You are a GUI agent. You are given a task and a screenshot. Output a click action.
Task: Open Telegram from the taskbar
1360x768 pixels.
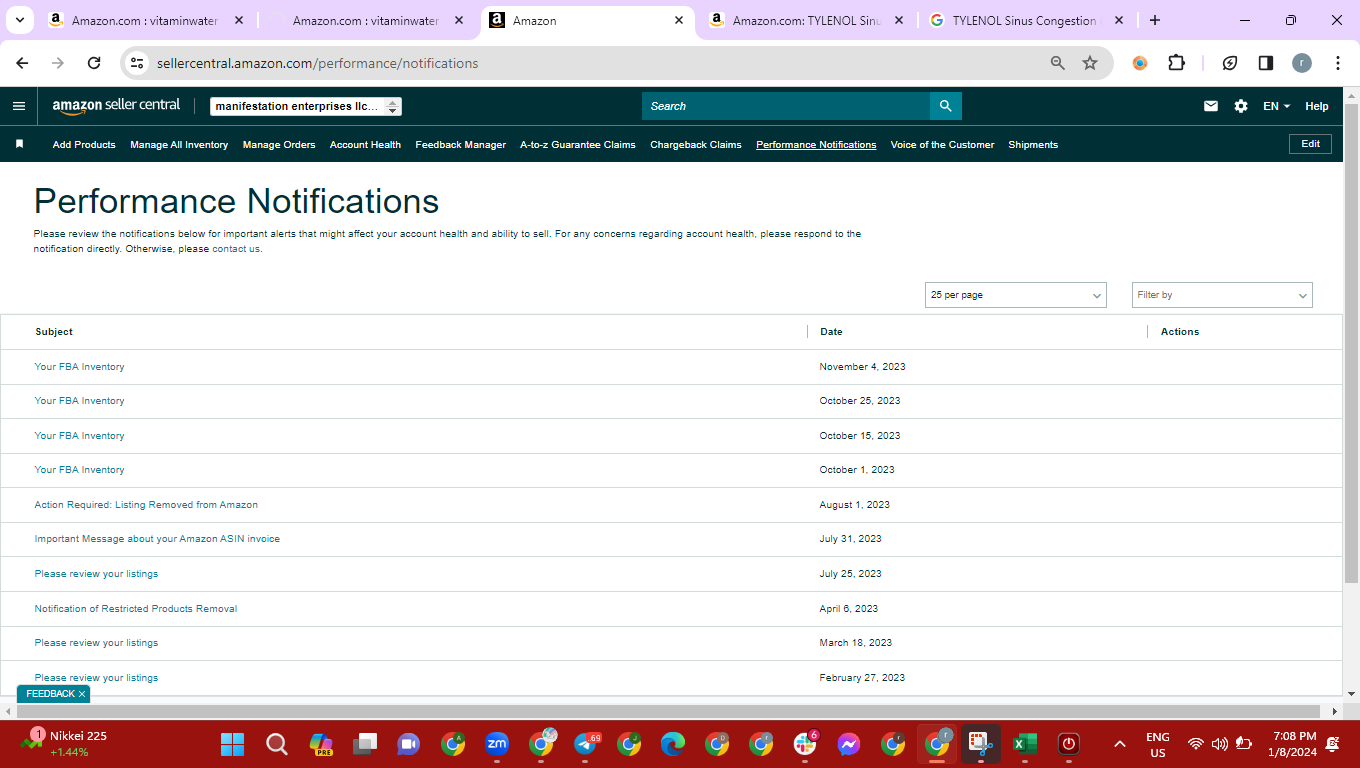(x=585, y=744)
